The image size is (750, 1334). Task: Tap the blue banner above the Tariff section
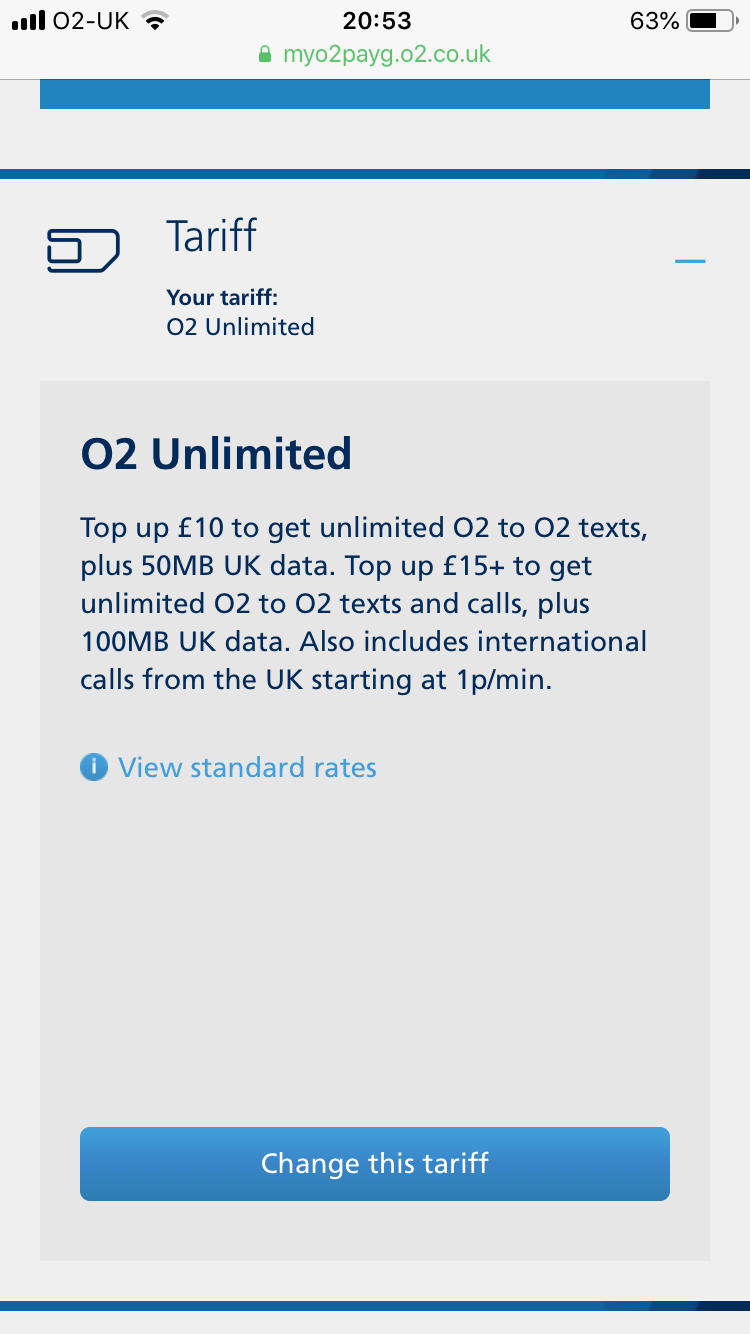tap(375, 94)
